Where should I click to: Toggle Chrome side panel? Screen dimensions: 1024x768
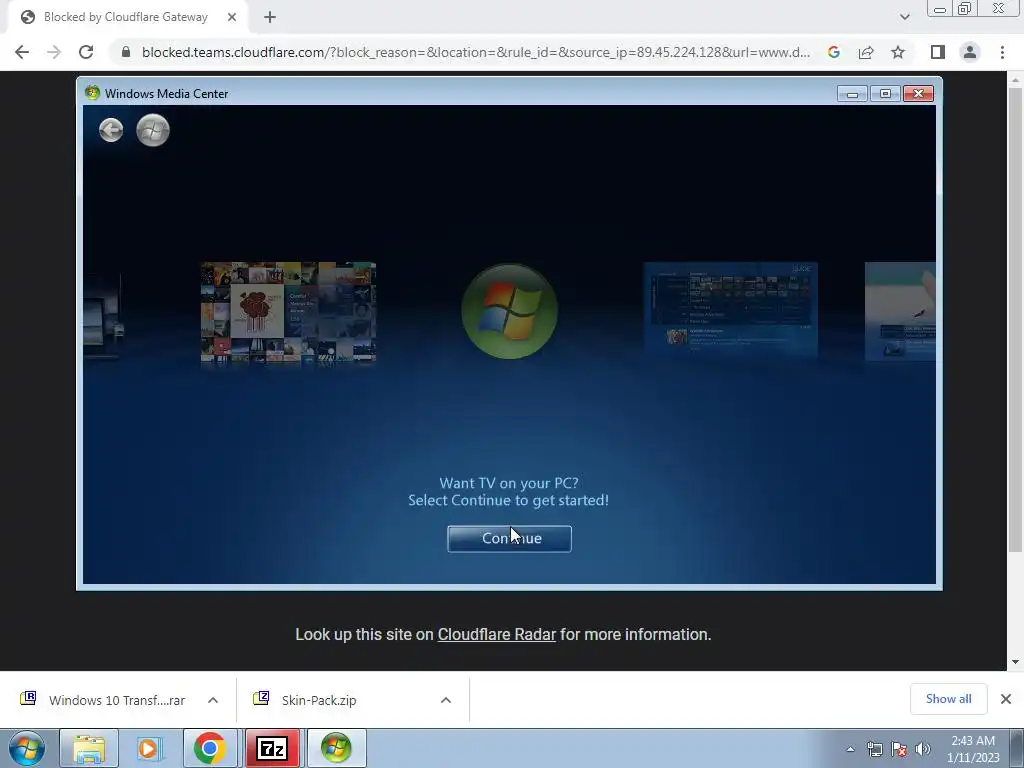pyautogui.click(x=937, y=52)
